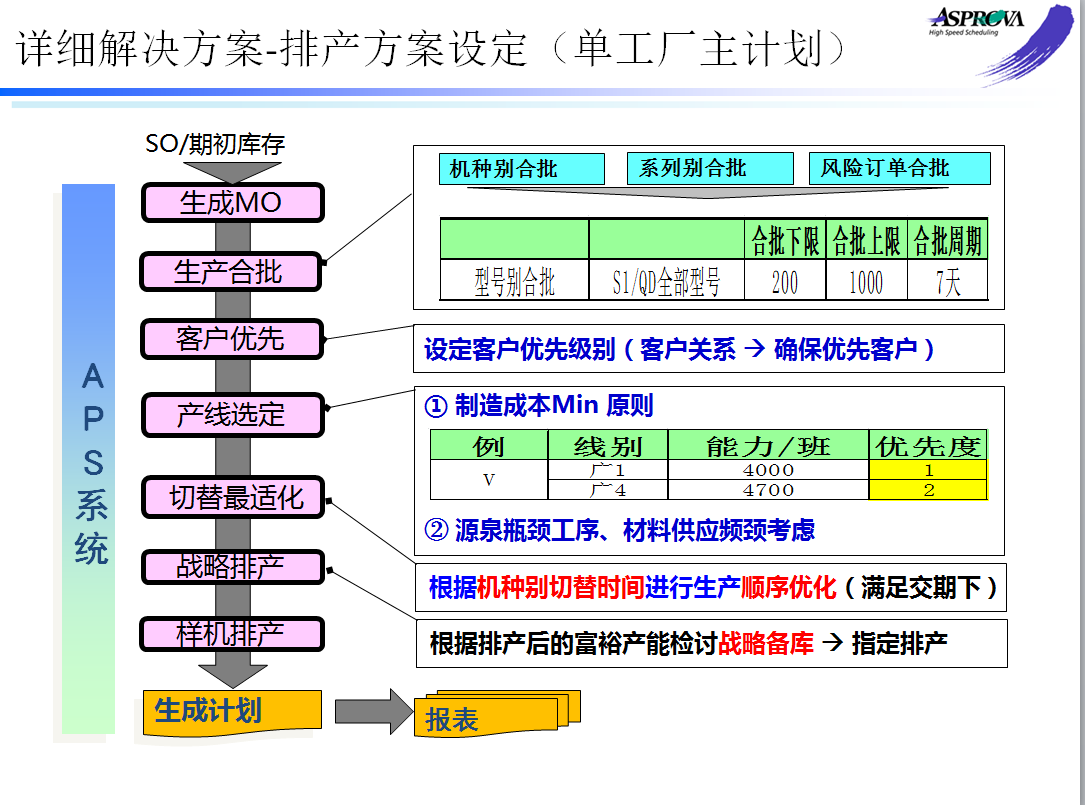Enable the 系列别合批 option
1085x805 pixels.
(x=709, y=166)
